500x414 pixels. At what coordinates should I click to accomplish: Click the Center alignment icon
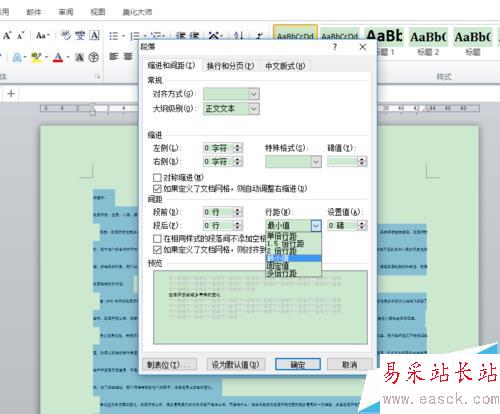pyautogui.click(x=128, y=57)
